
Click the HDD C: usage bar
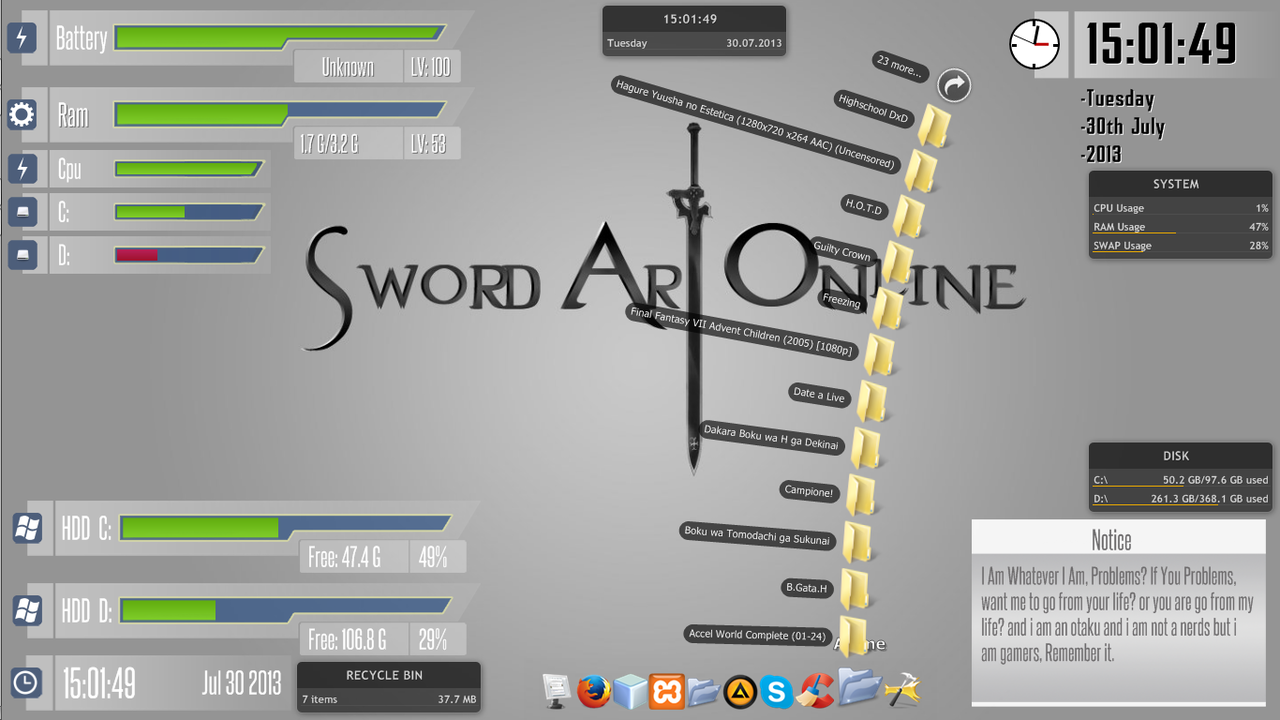point(284,527)
